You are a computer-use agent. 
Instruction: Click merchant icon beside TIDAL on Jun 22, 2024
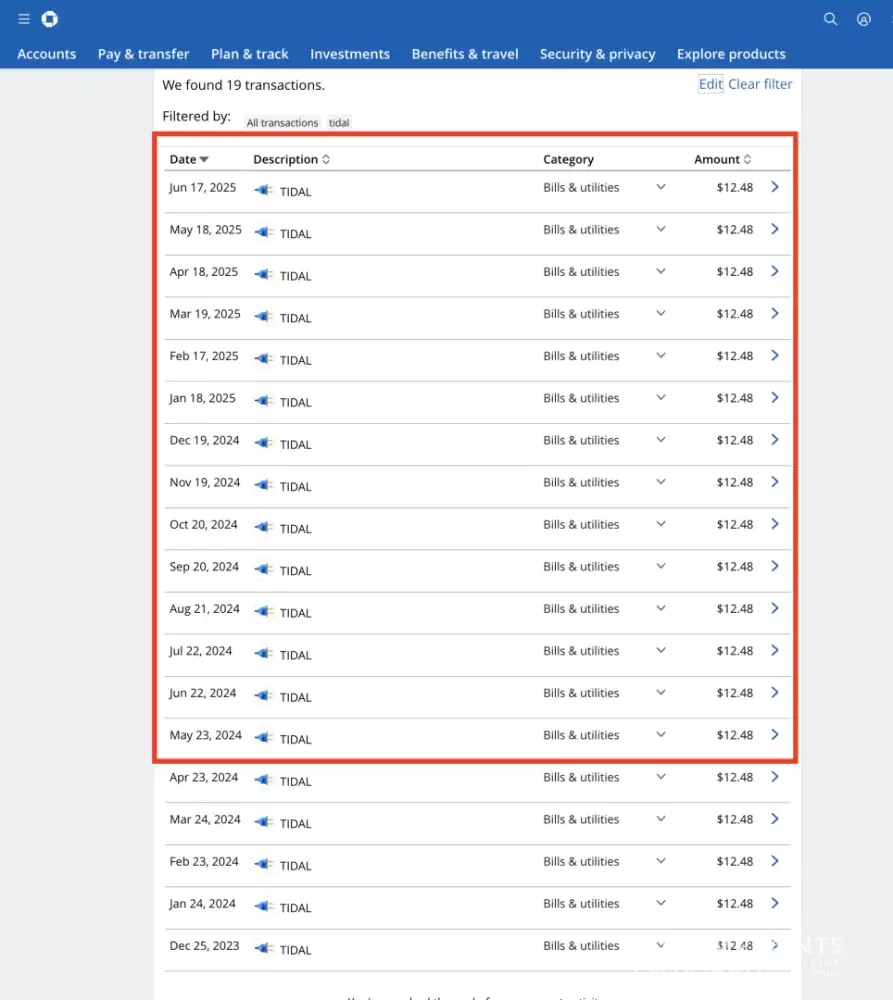click(263, 695)
